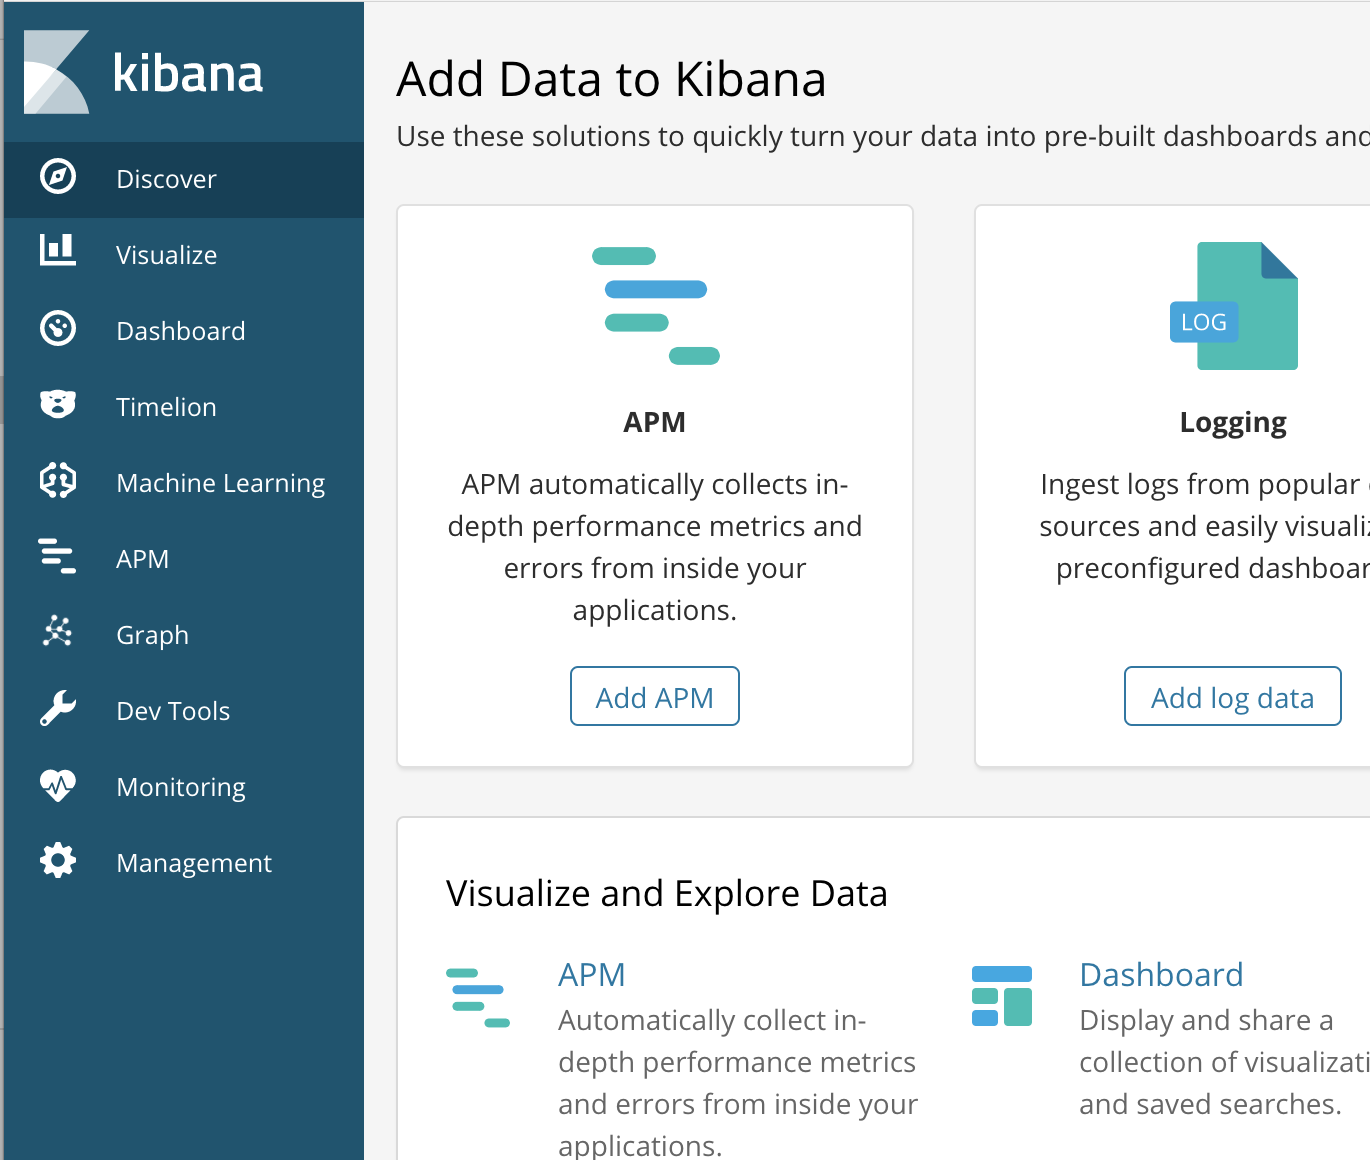1370x1160 pixels.
Task: Open the APM label in sidebar navigation
Action: pyautogui.click(x=142, y=559)
